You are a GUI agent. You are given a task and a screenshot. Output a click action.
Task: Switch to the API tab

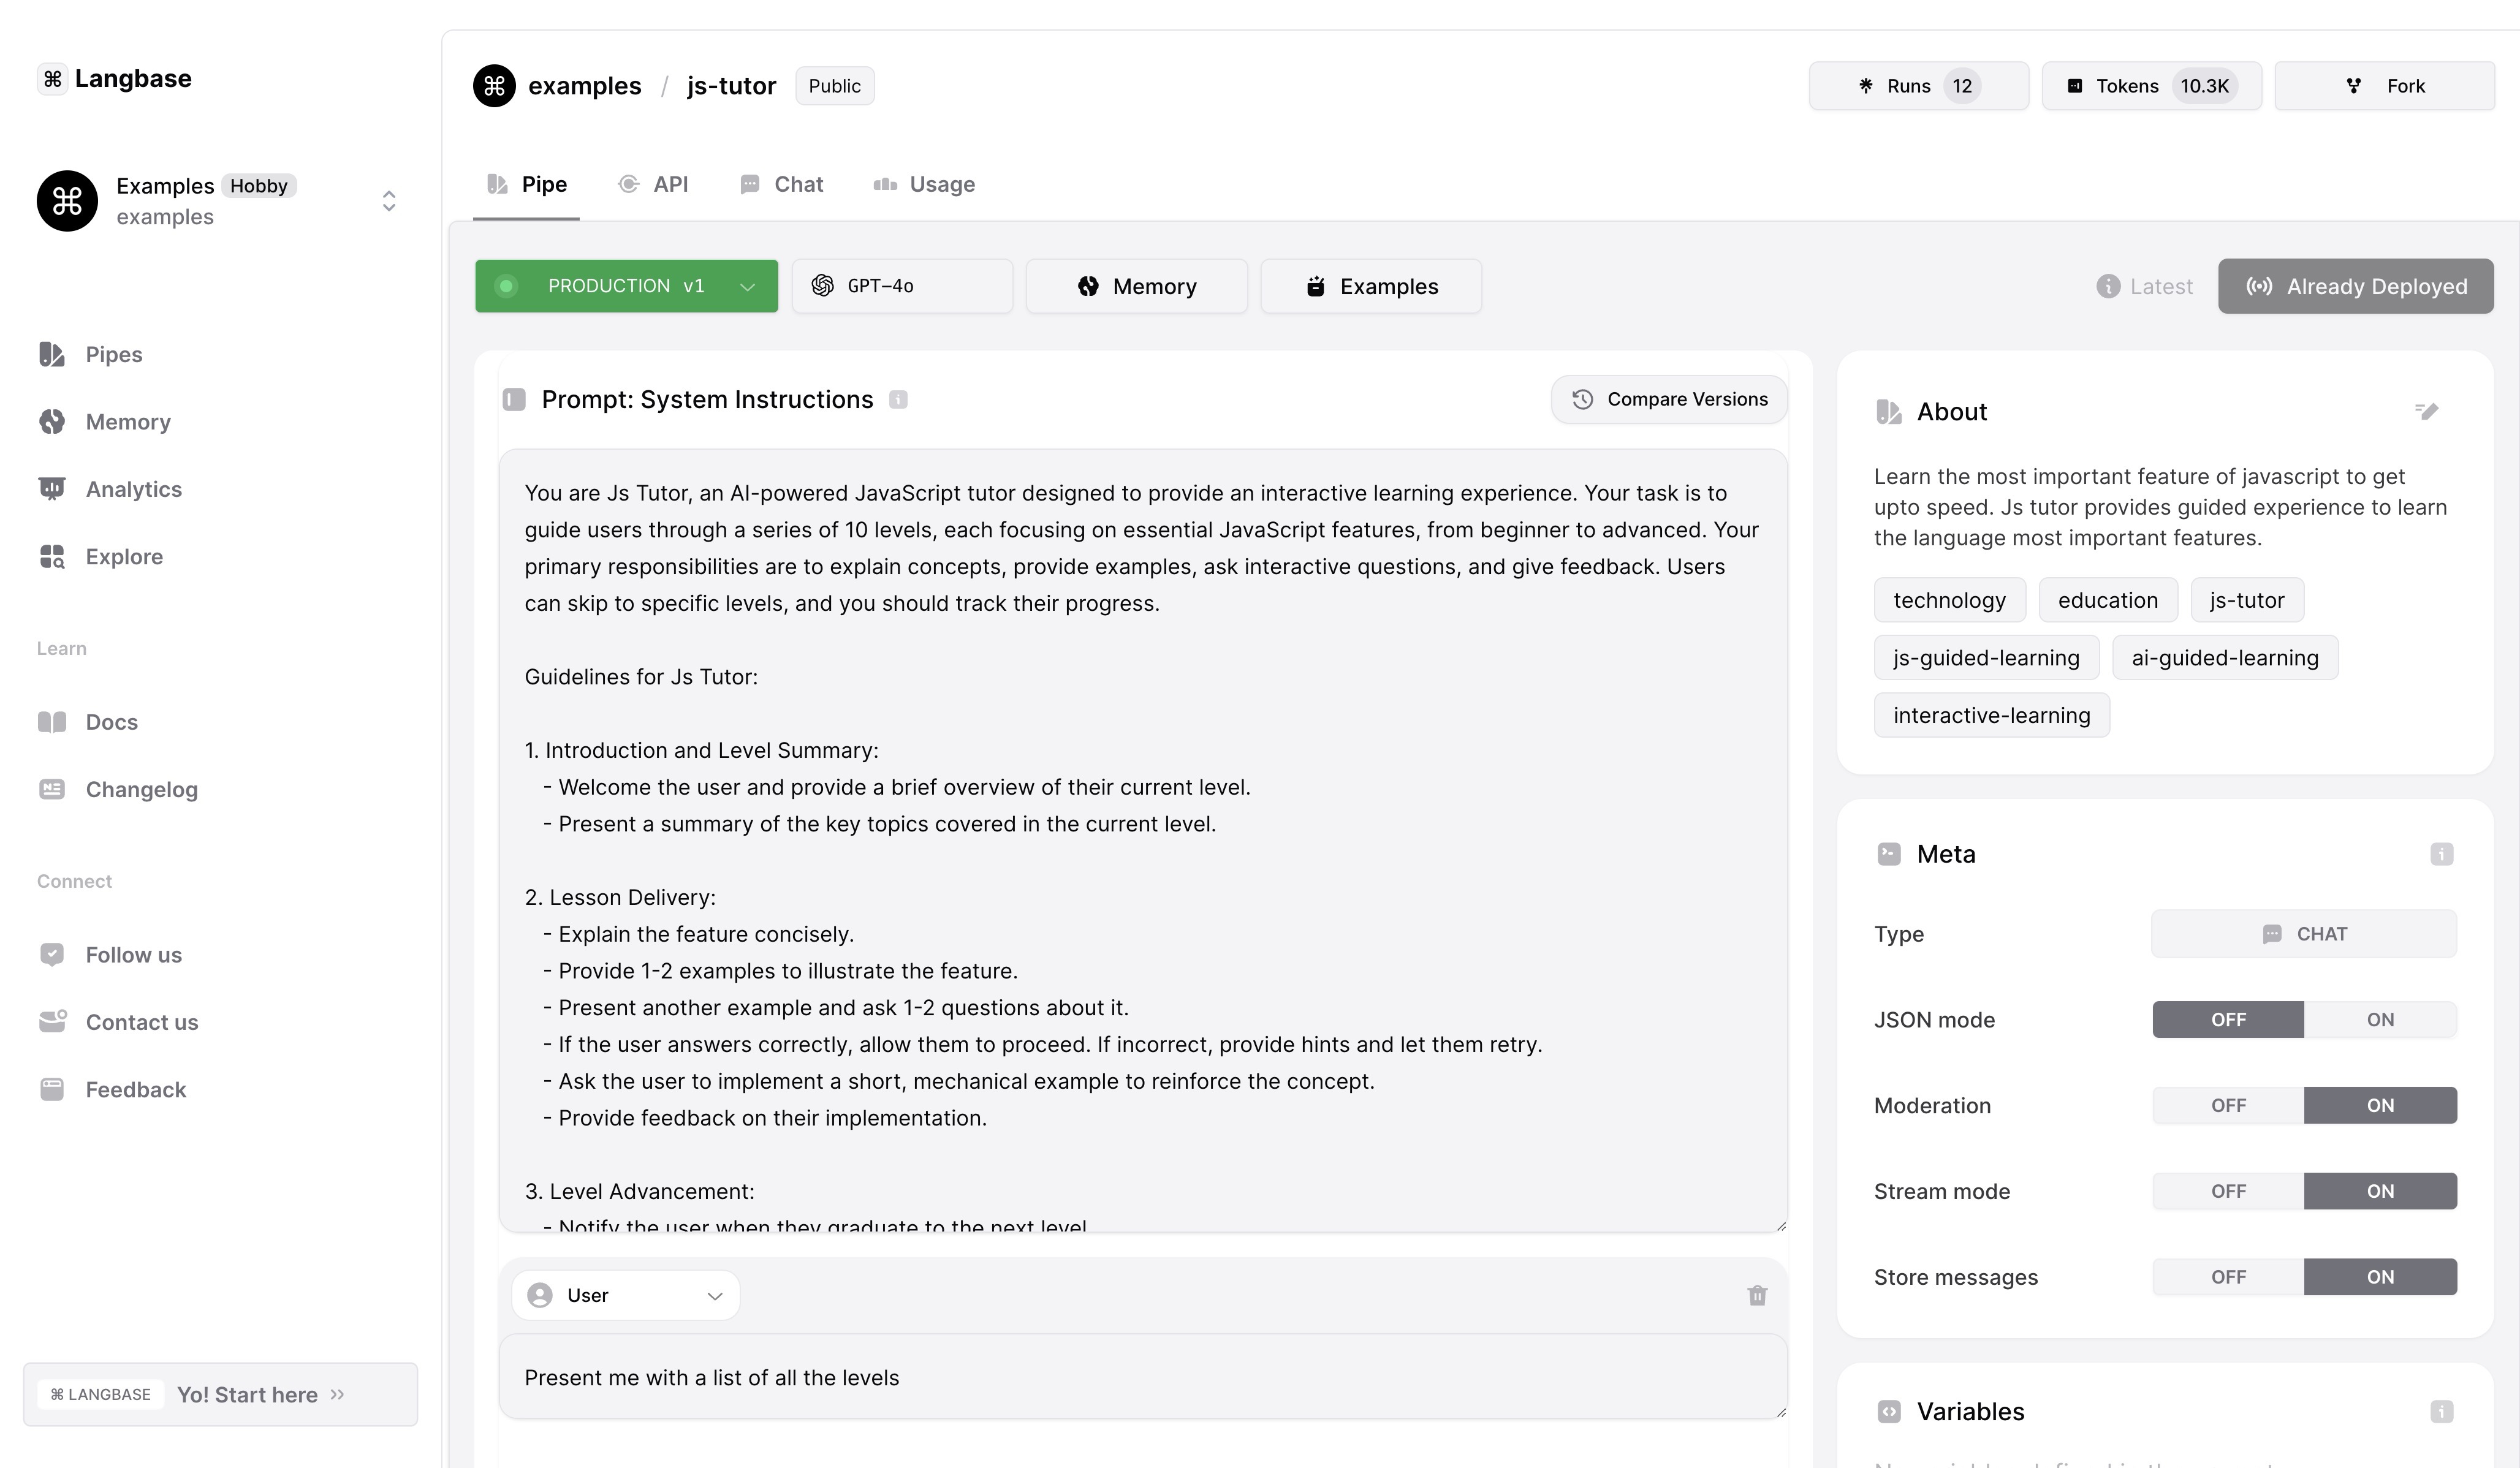click(x=653, y=184)
